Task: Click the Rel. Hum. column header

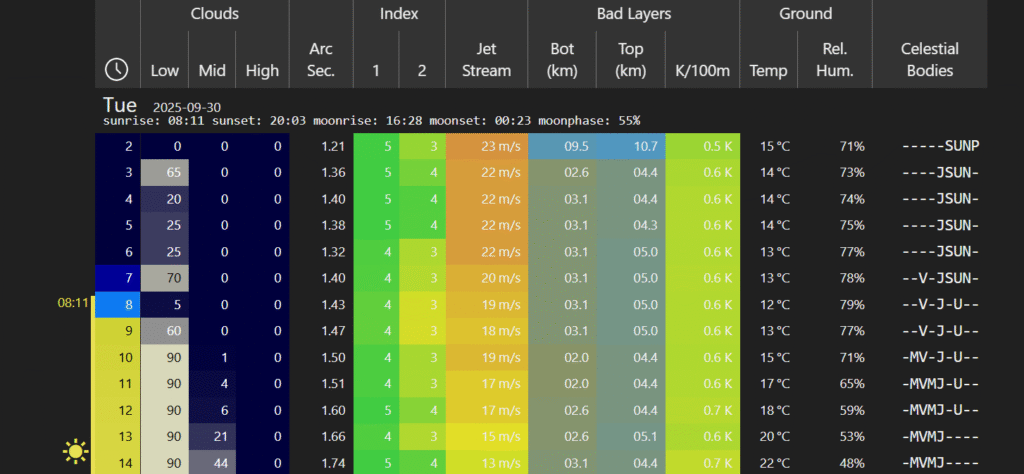Action: pyautogui.click(x=833, y=60)
